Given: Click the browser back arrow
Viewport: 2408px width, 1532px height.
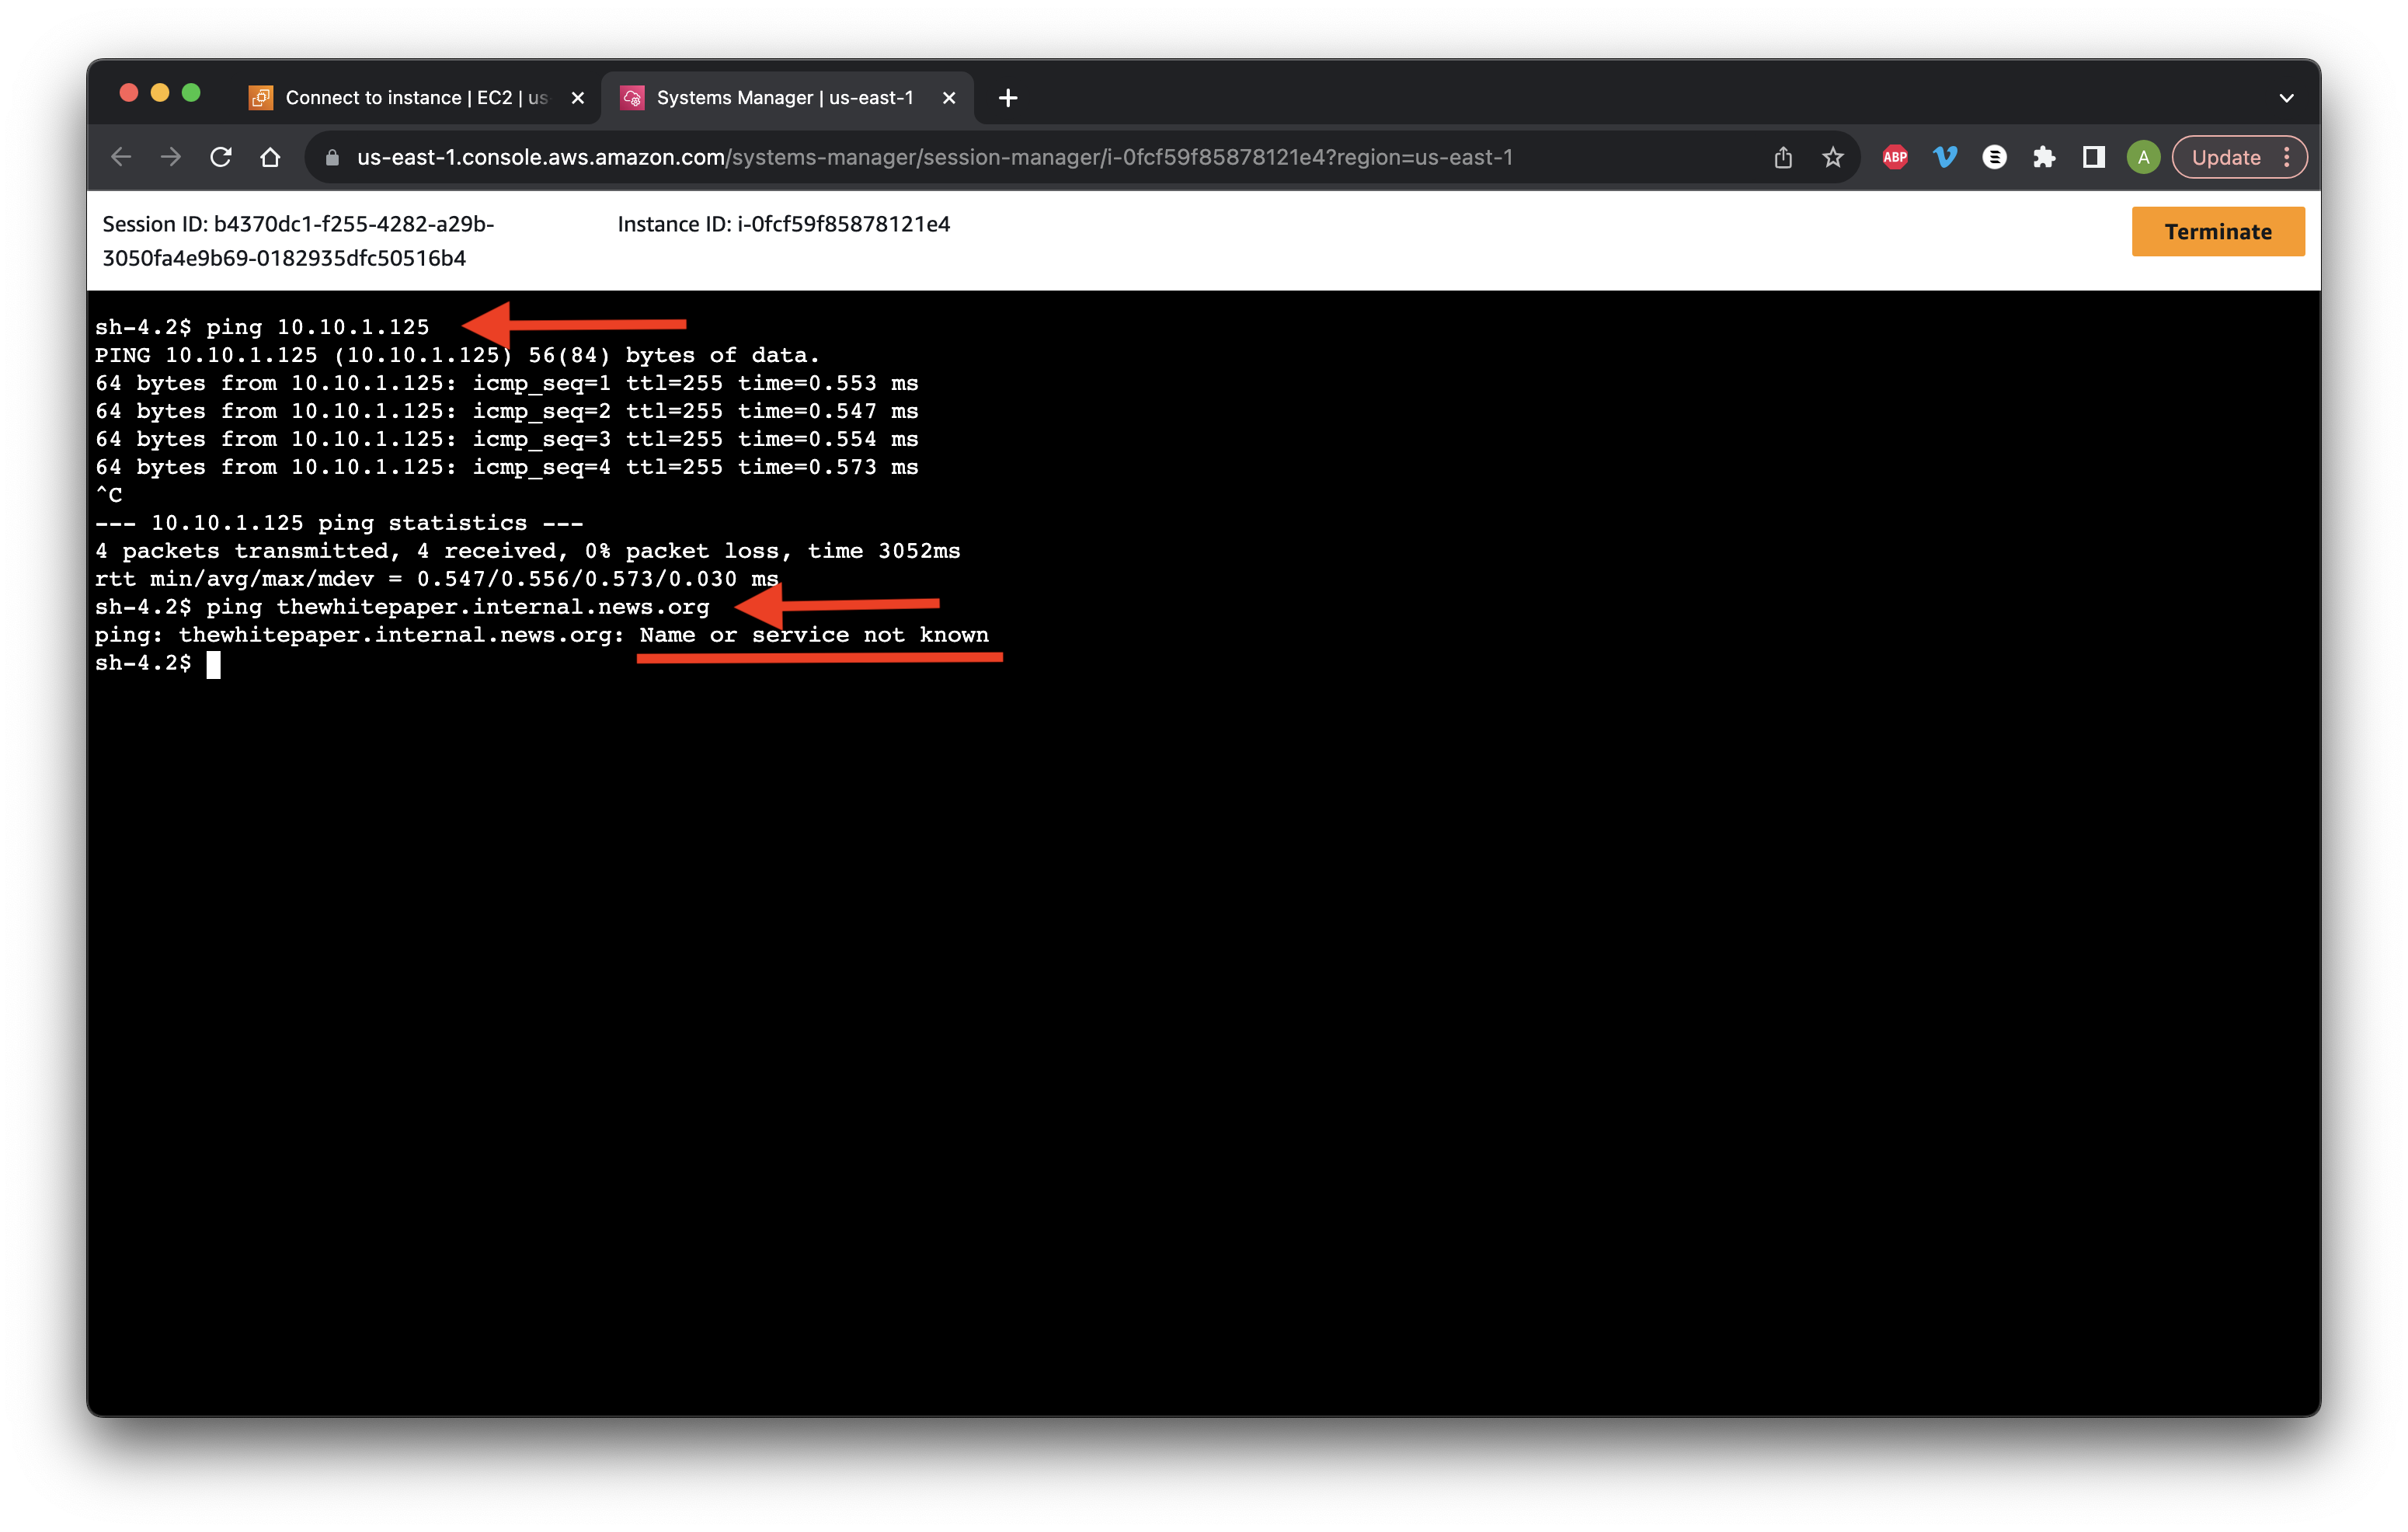Looking at the screenshot, I should coord(121,157).
